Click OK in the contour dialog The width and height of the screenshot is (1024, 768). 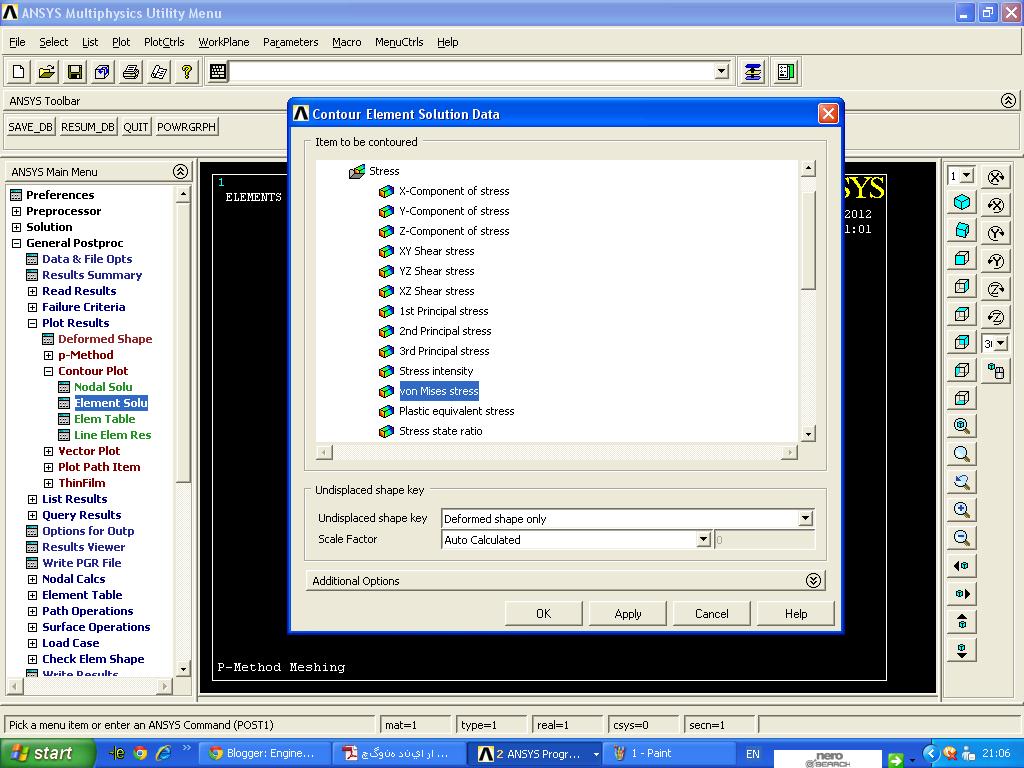point(543,613)
